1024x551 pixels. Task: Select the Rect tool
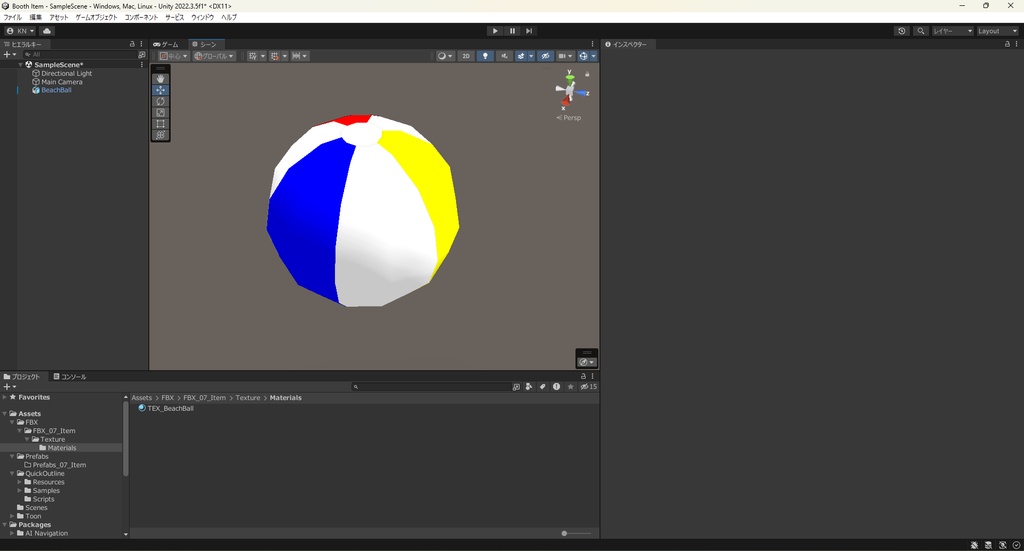click(160, 123)
